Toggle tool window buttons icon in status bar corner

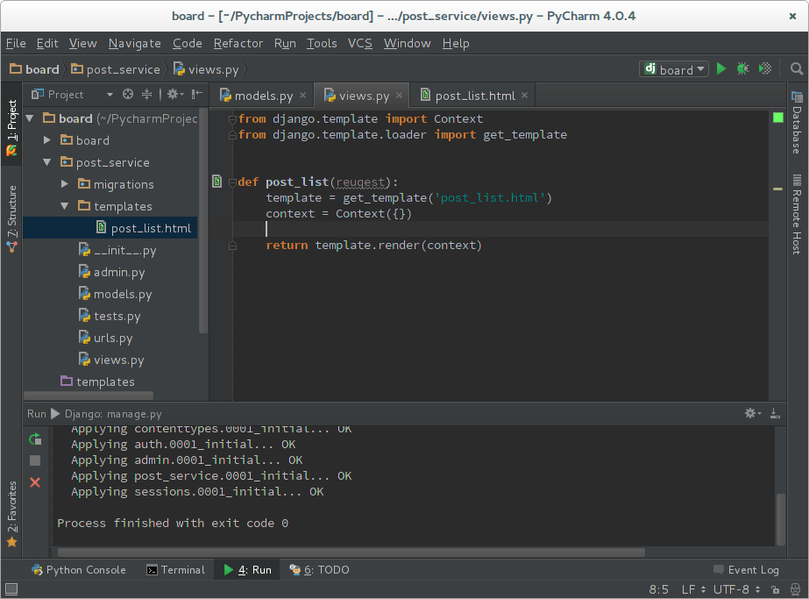point(11,589)
